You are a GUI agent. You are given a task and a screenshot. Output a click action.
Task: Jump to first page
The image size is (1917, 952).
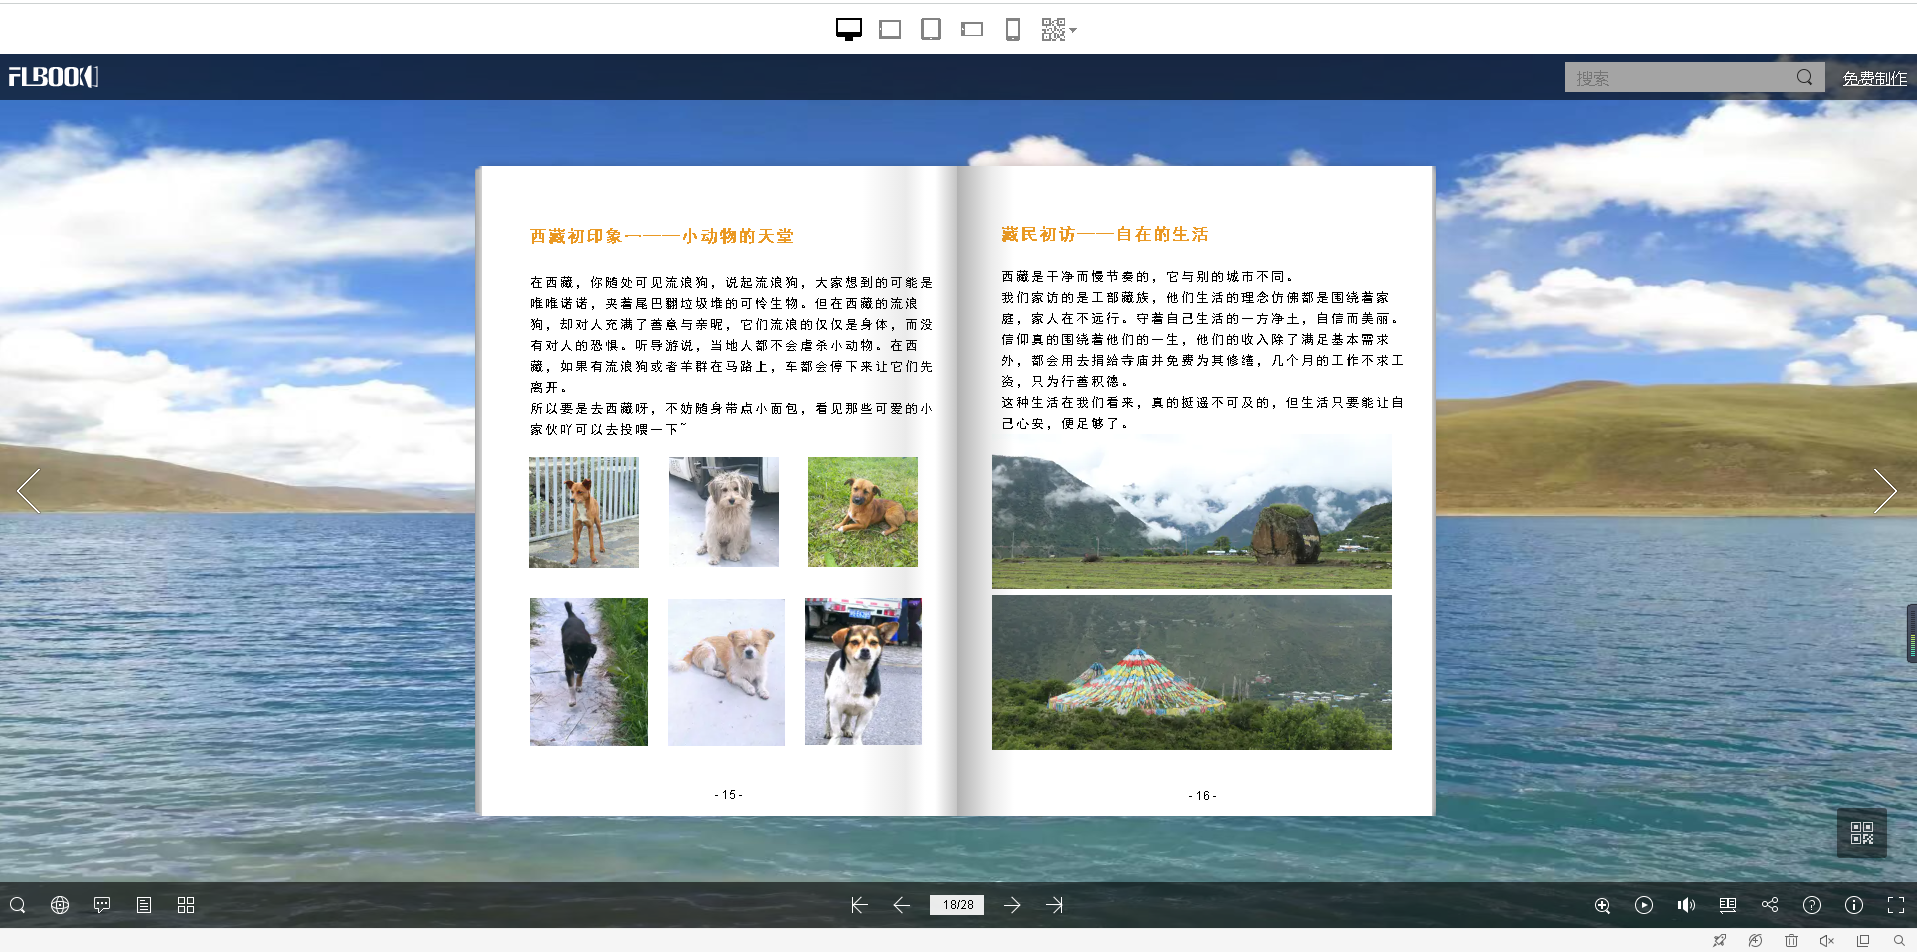point(859,905)
